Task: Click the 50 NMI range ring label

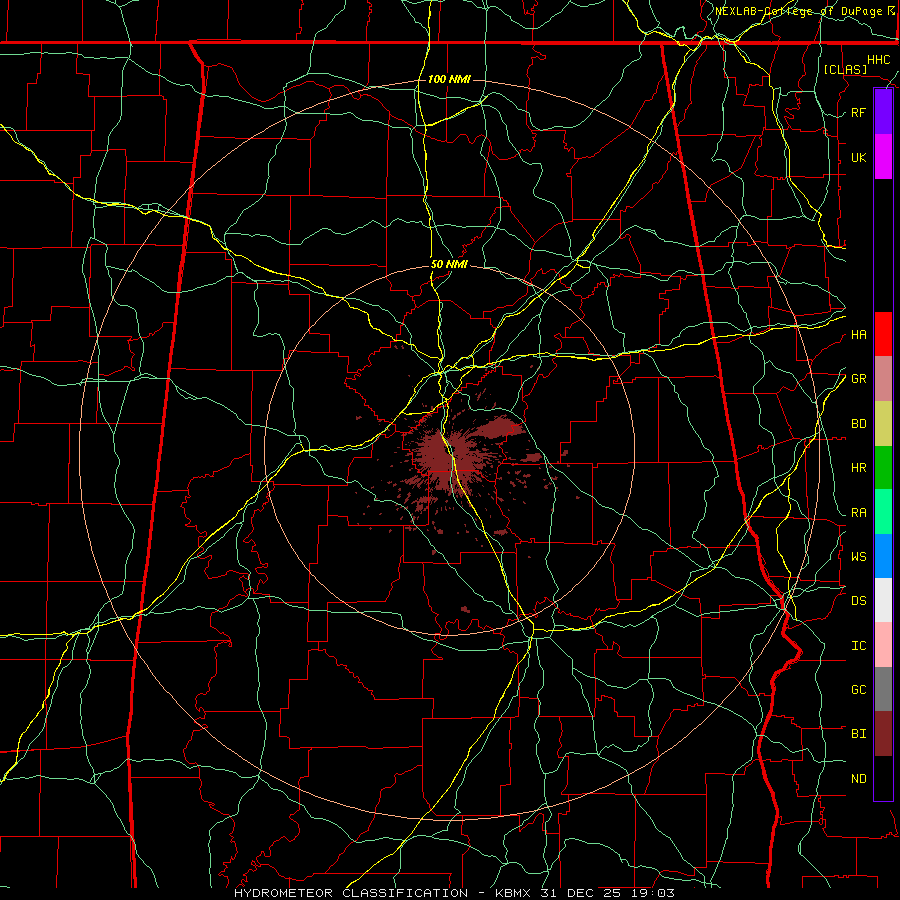Action: point(449,264)
